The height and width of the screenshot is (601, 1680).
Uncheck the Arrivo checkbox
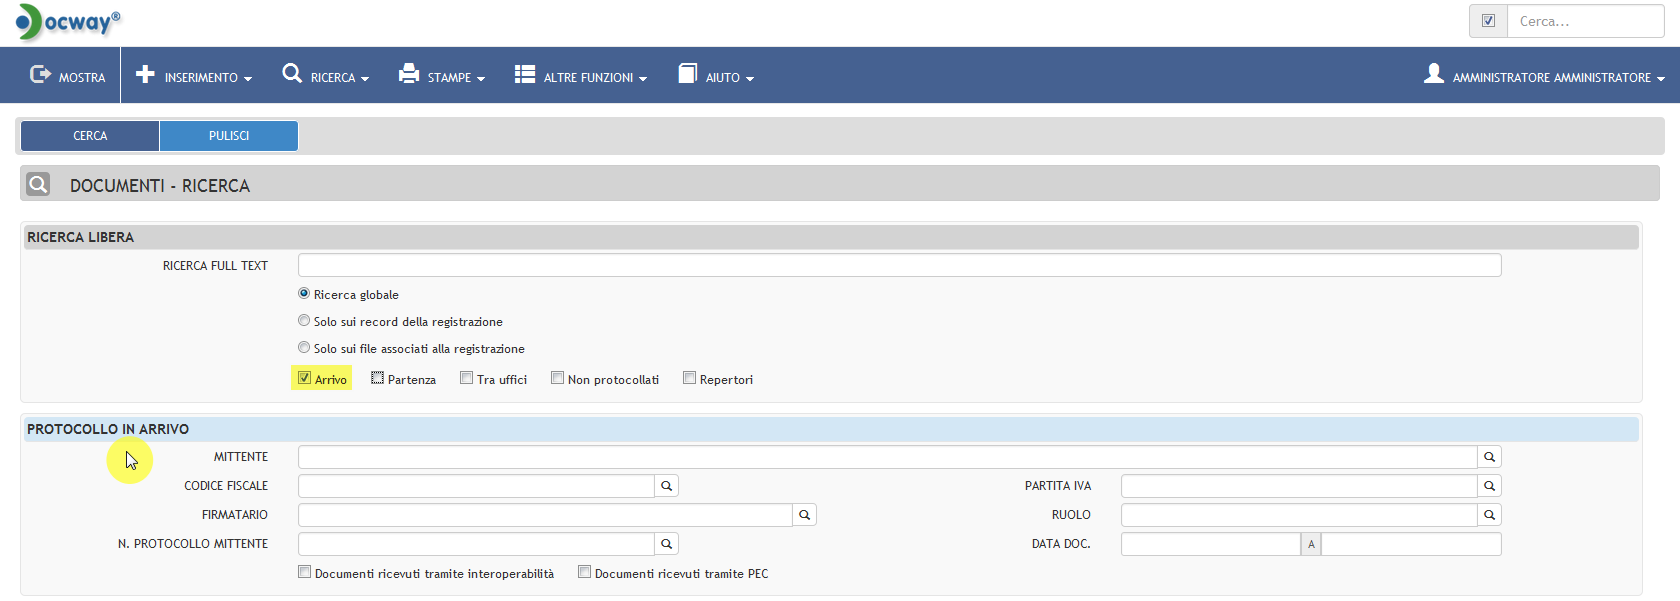(x=305, y=378)
